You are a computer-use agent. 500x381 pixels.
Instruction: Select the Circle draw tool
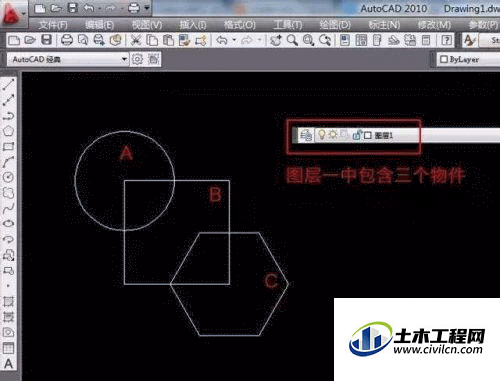point(8,177)
